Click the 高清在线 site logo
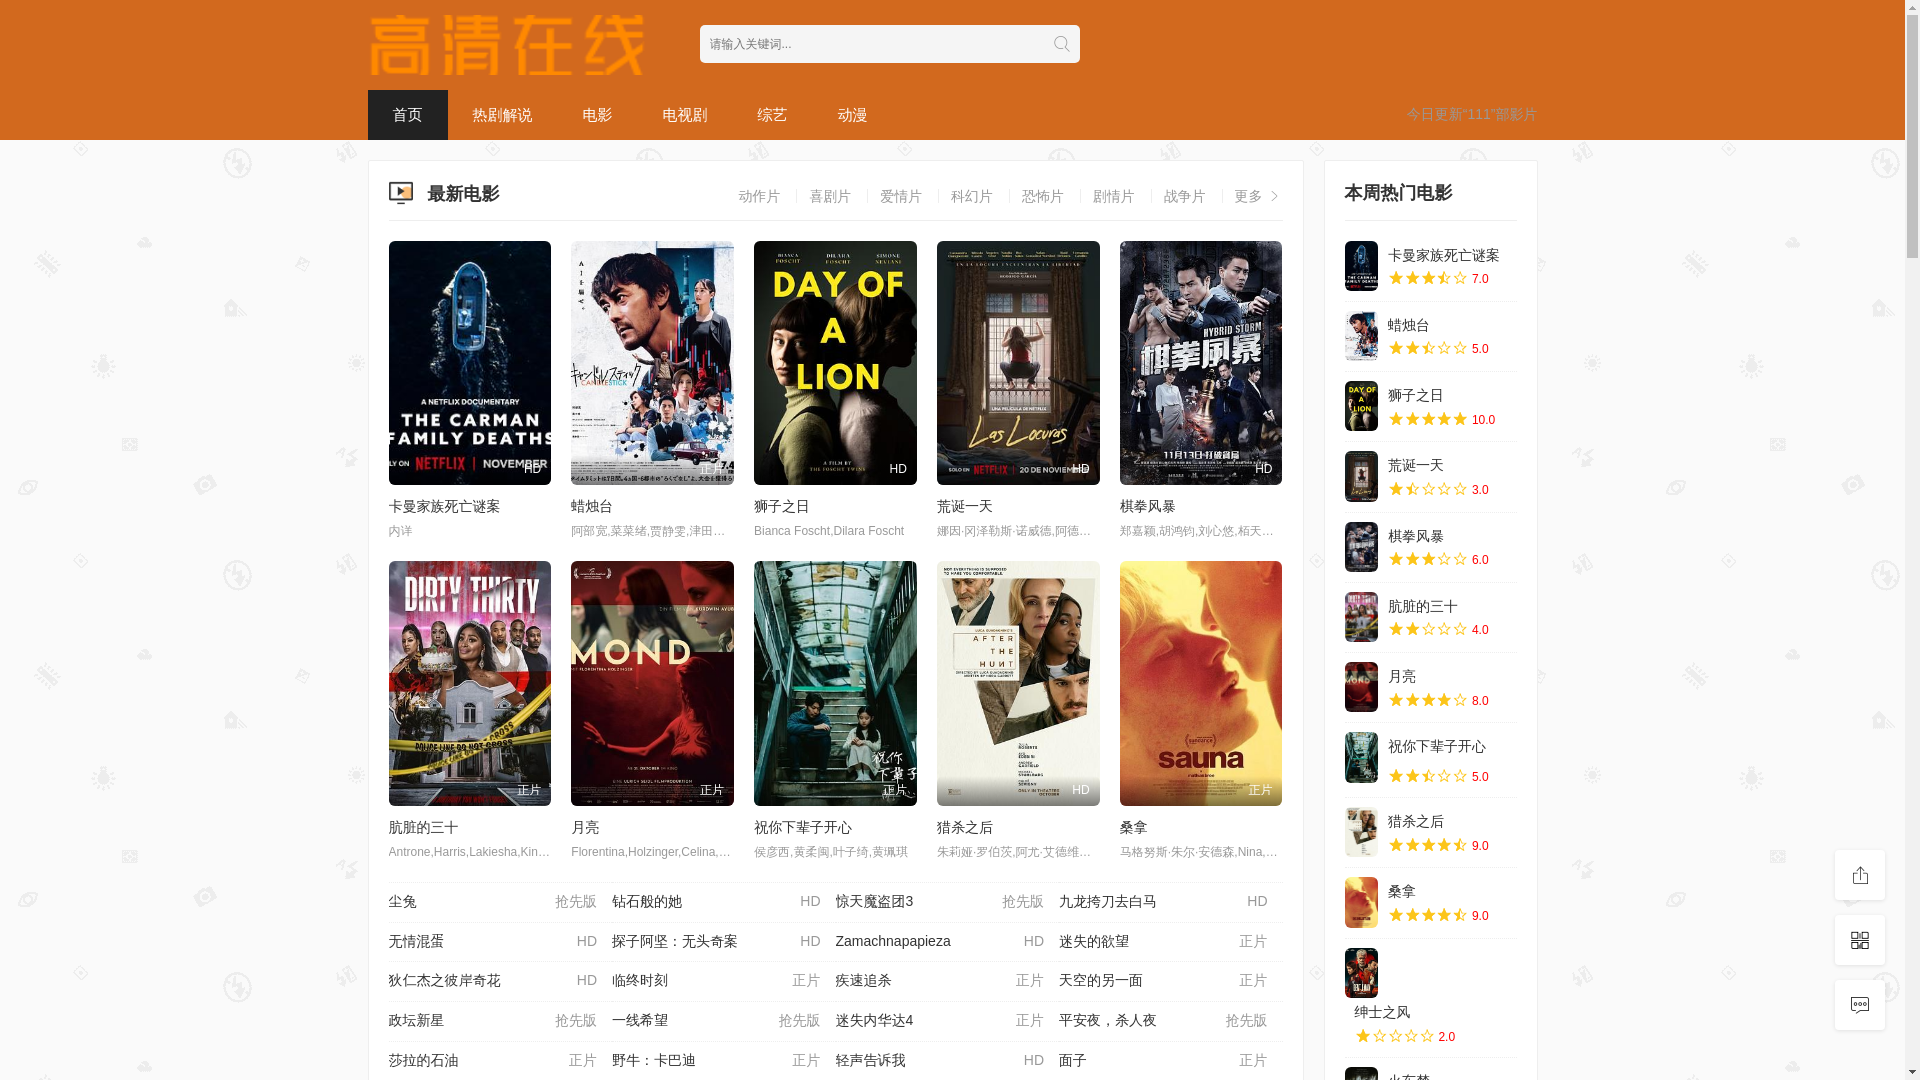The image size is (1920, 1080). (507, 45)
